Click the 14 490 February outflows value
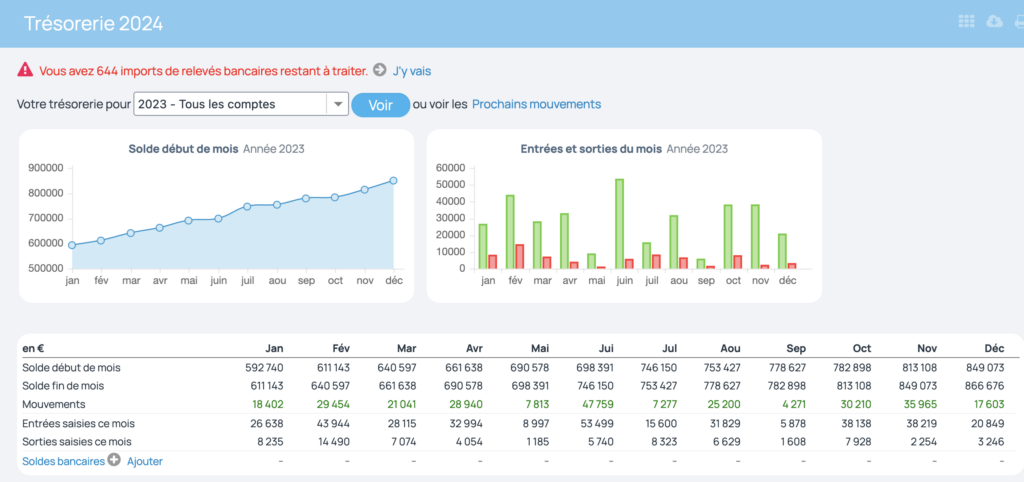The image size is (1024, 482). [333, 442]
